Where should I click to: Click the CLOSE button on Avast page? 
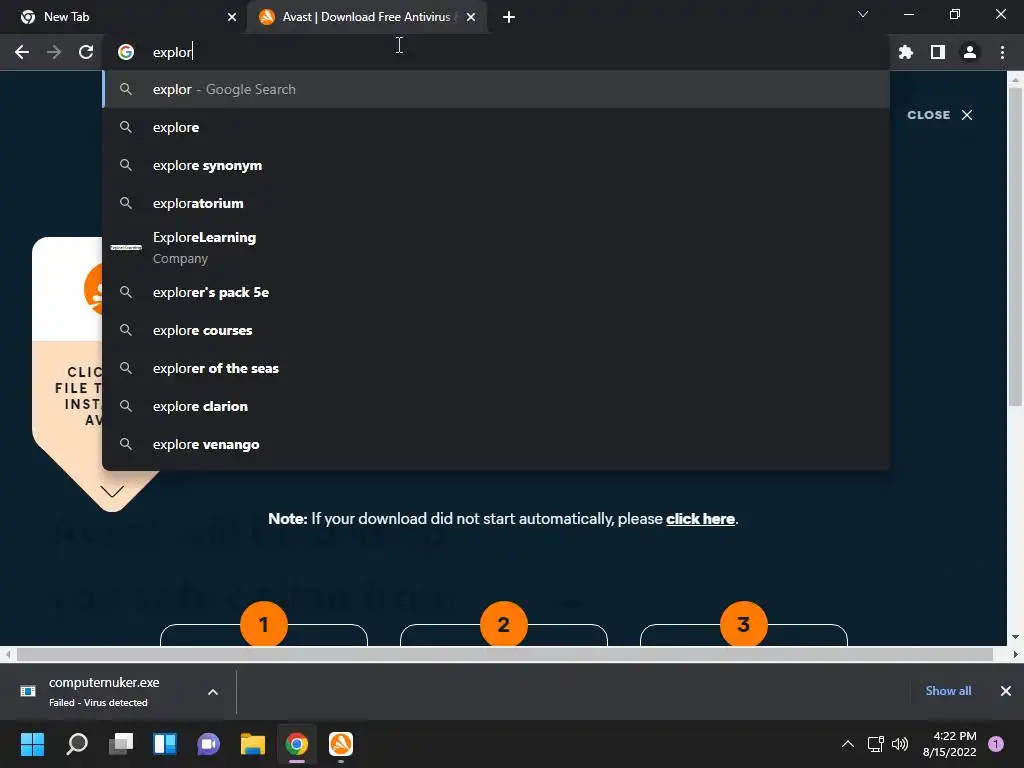click(940, 115)
